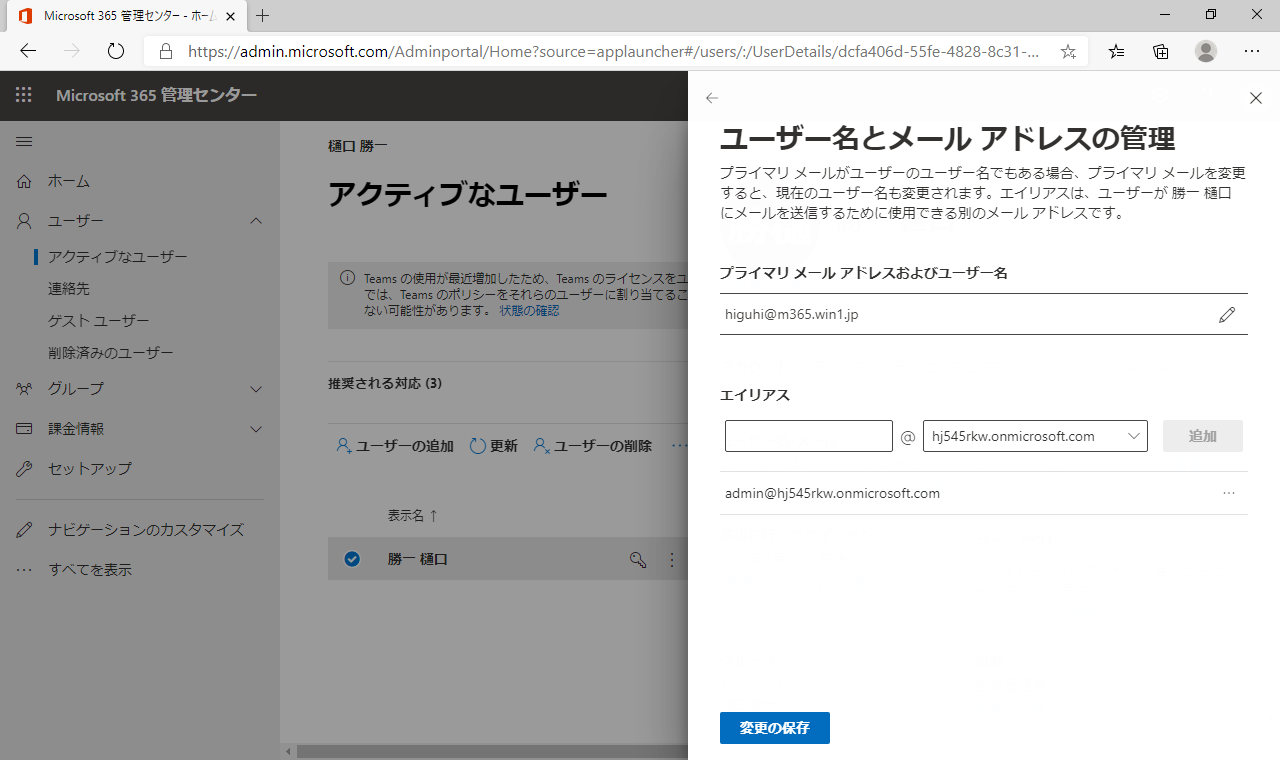Click the alias name input field
The image size is (1280, 760).
pyautogui.click(x=809, y=436)
